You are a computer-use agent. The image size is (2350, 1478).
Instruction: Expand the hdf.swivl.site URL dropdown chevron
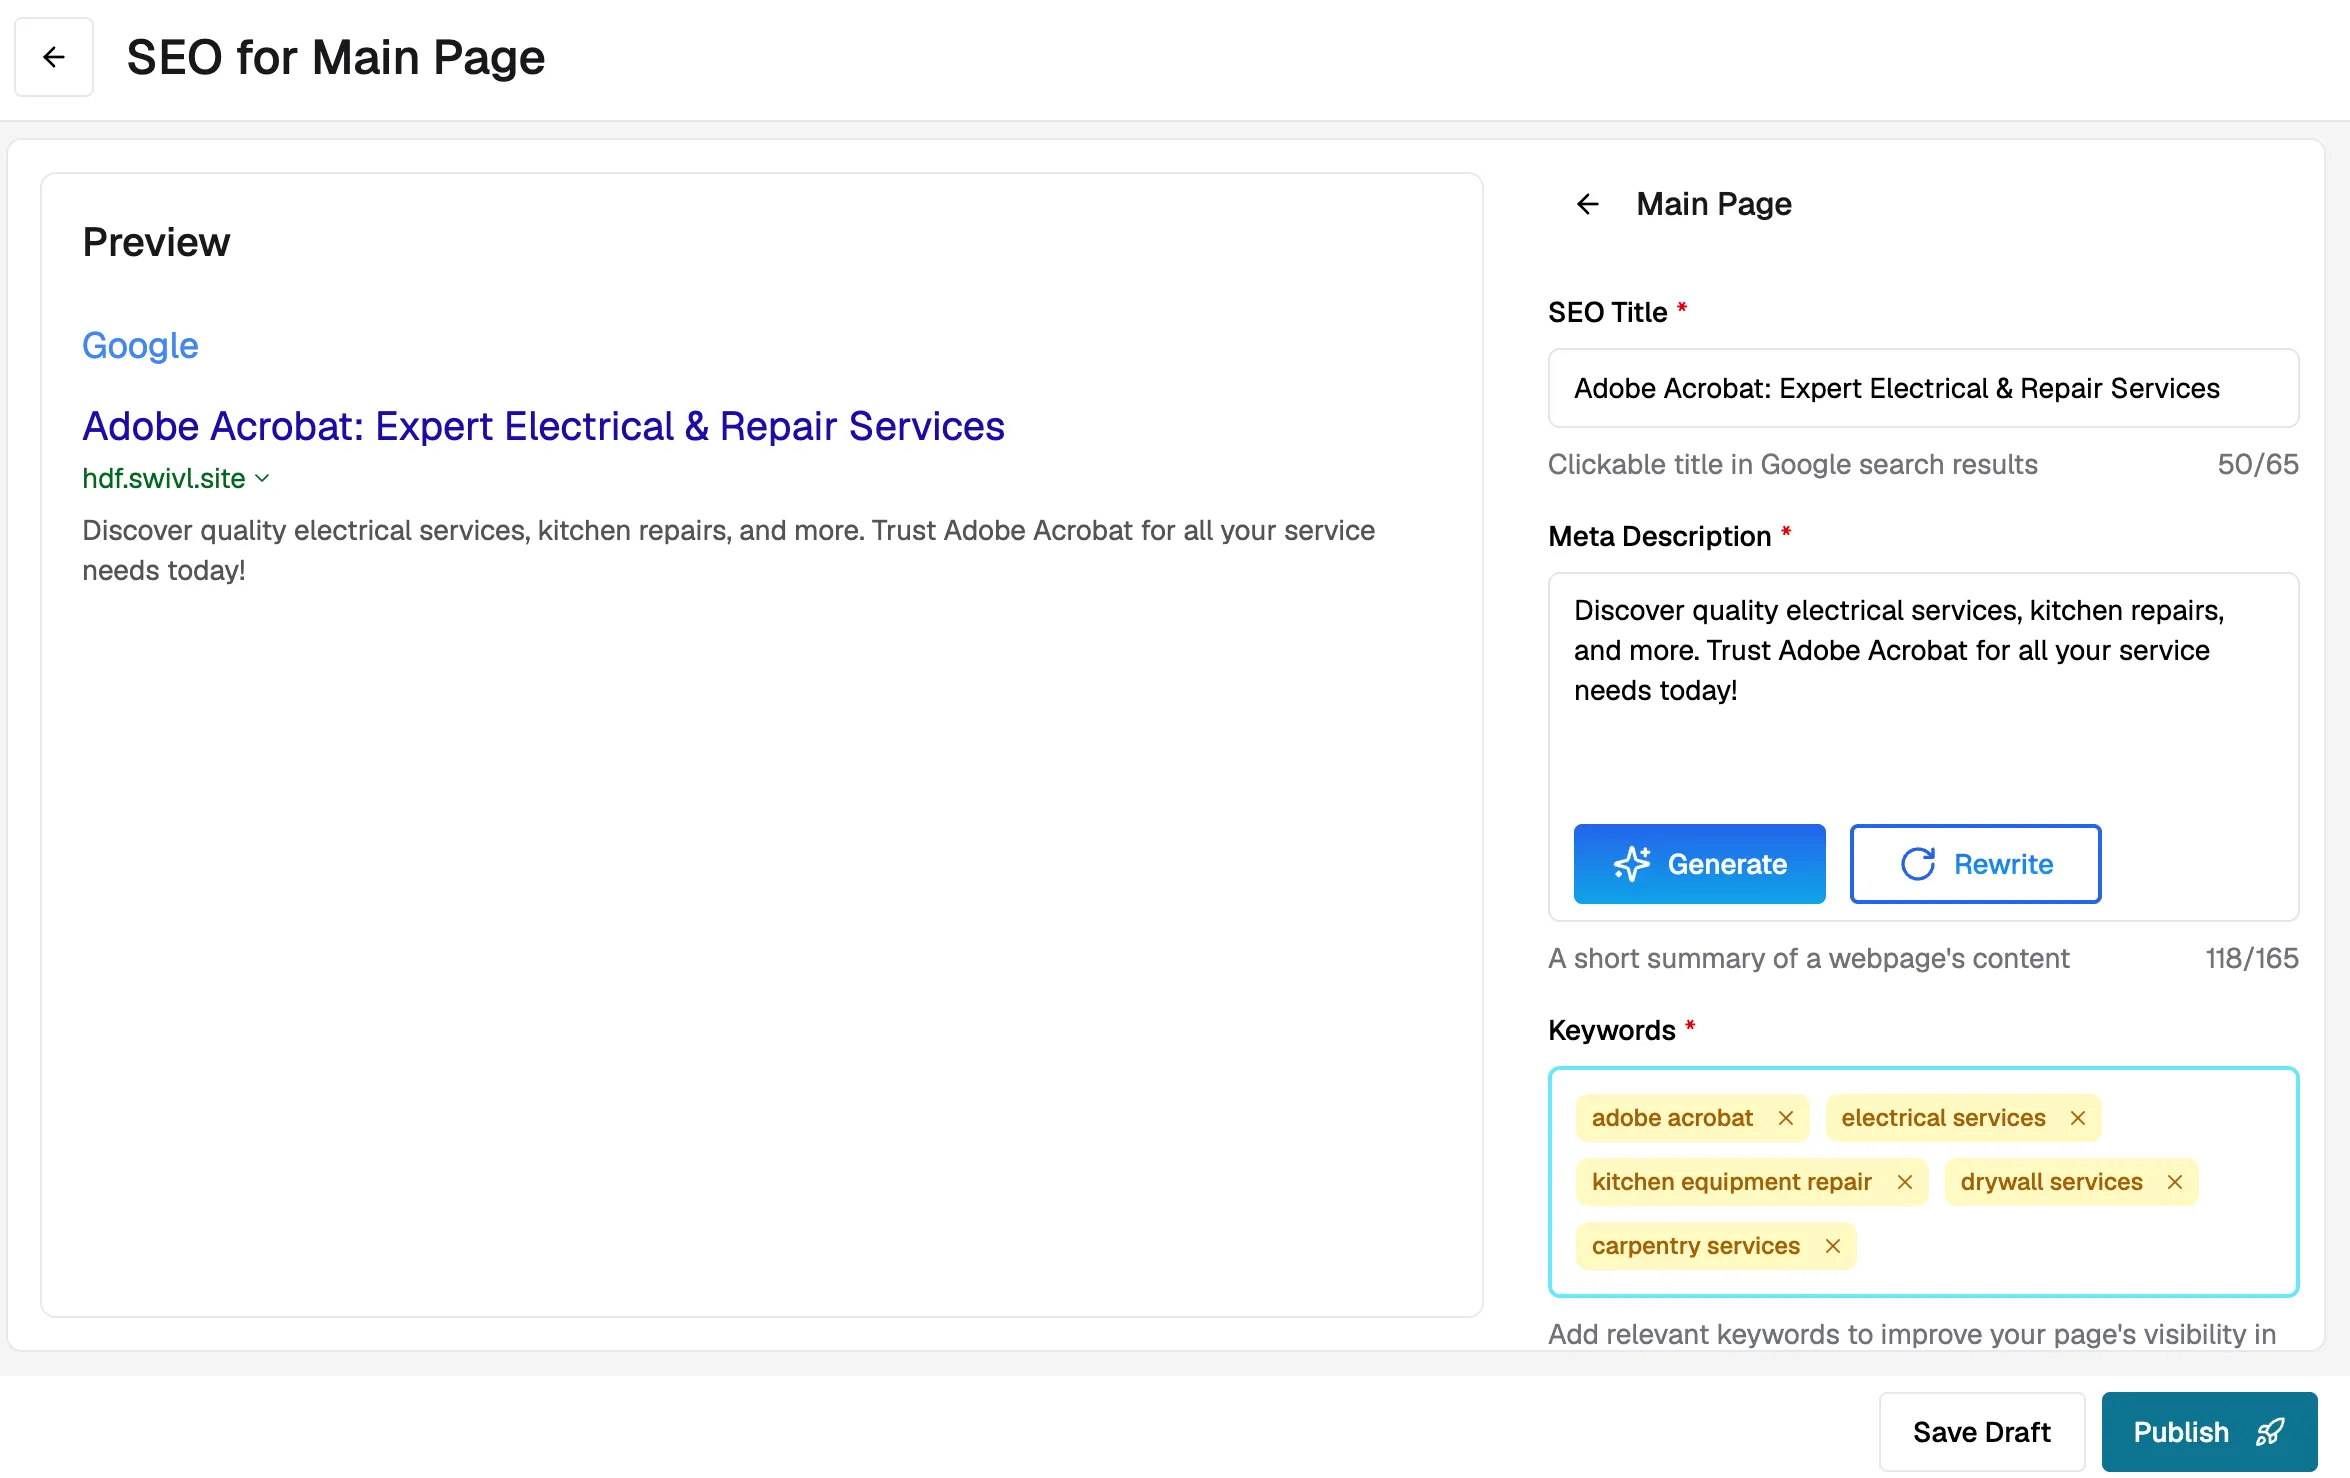pyautogui.click(x=262, y=479)
